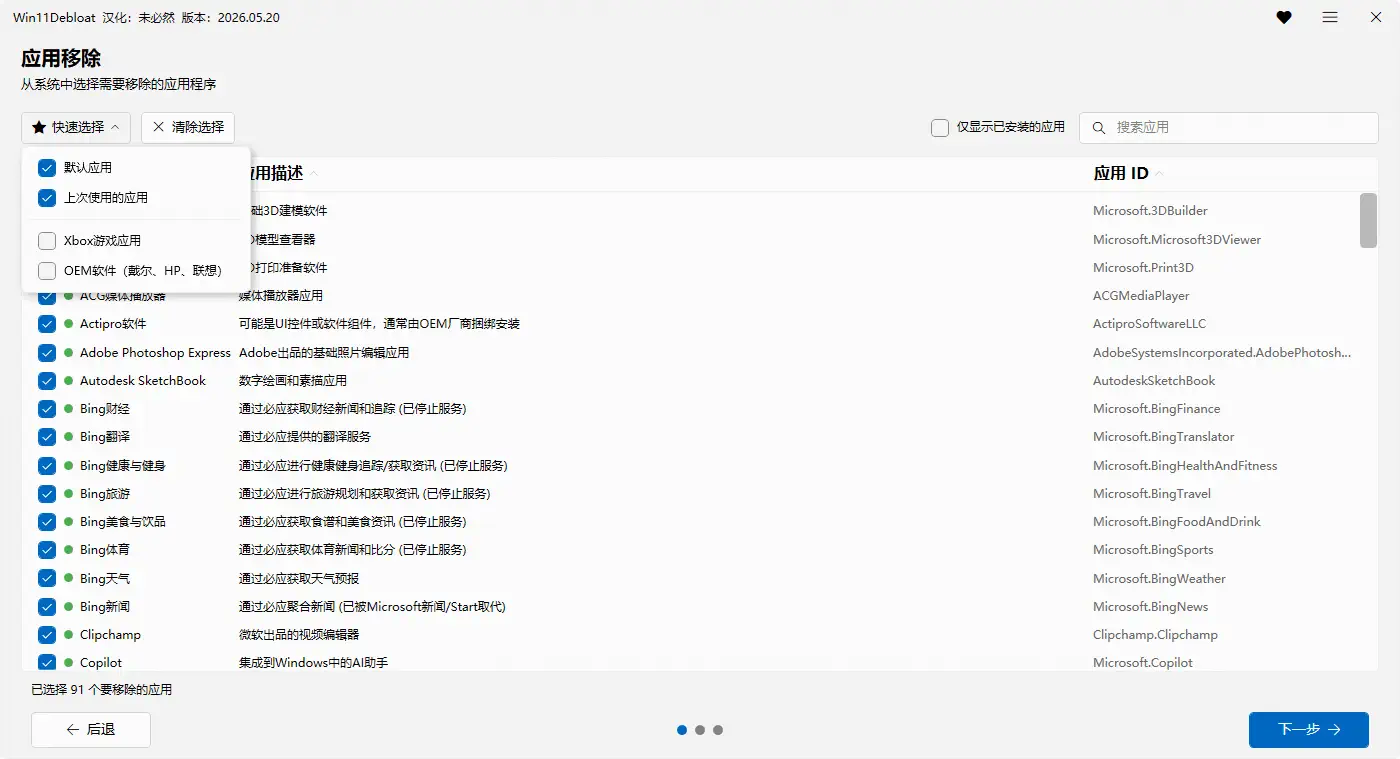This screenshot has width=1400, height=759.
Task: Sort by 应用 ID column header
Action: tap(1129, 173)
